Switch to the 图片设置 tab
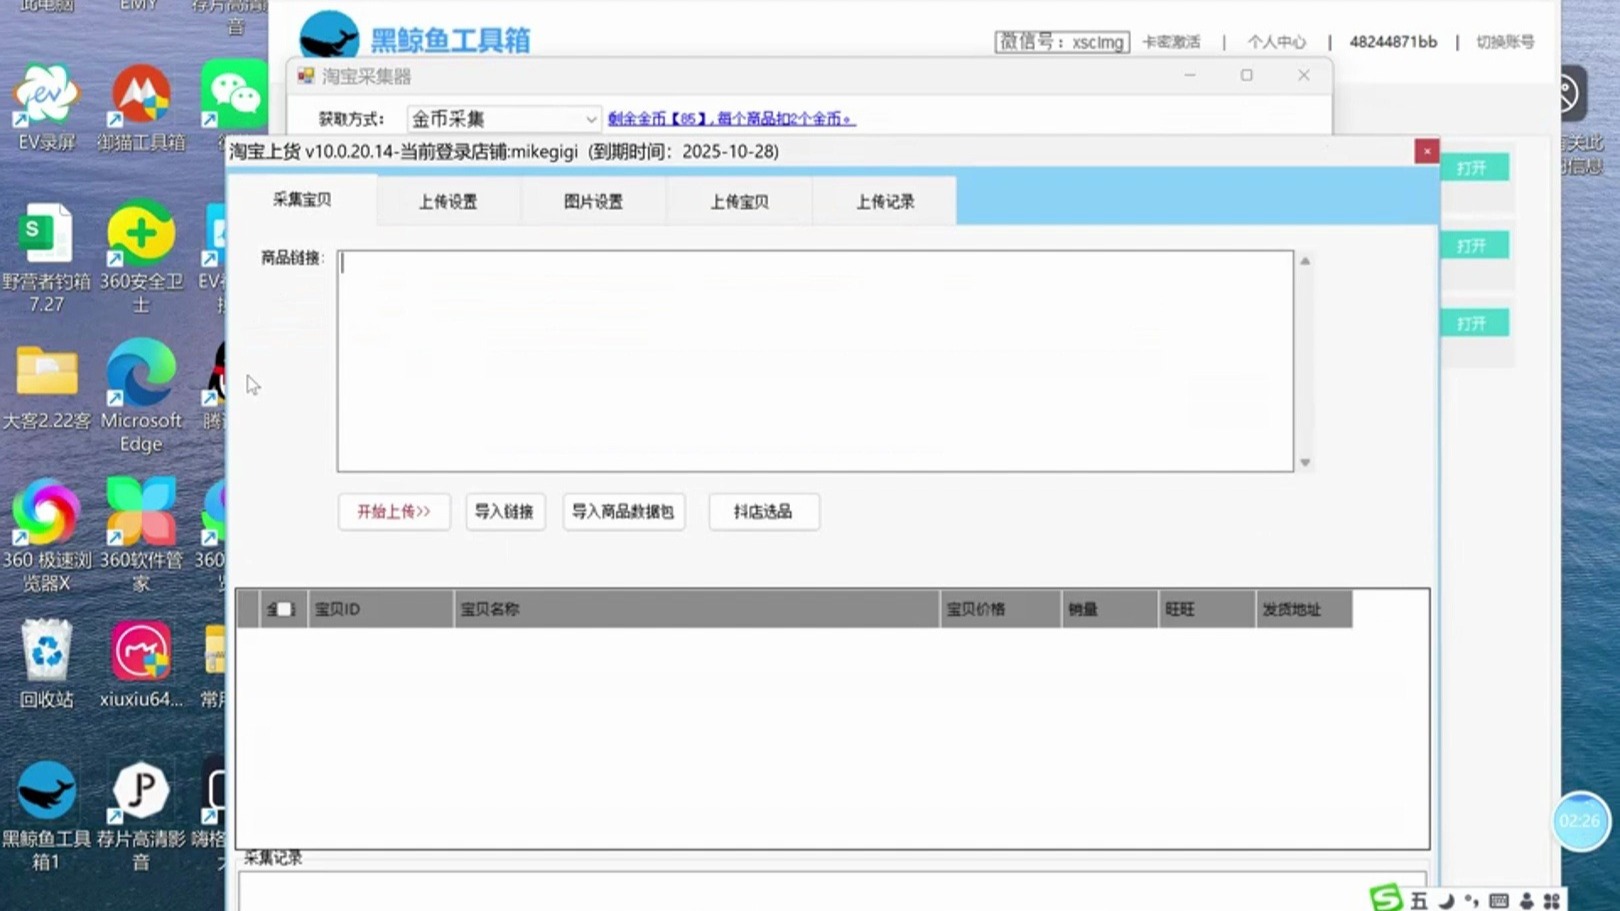1620x911 pixels. pyautogui.click(x=593, y=200)
